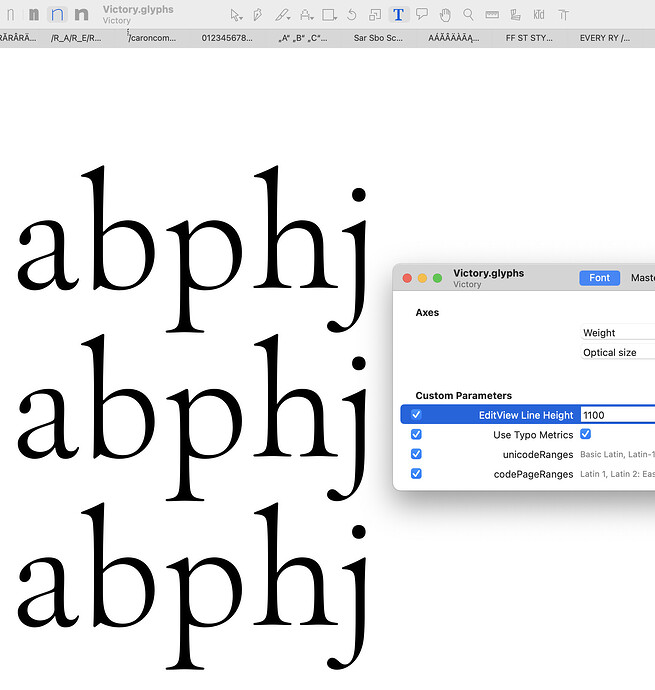
Task: Toggle Use Typo Metrics value checkbox
Action: (x=585, y=434)
